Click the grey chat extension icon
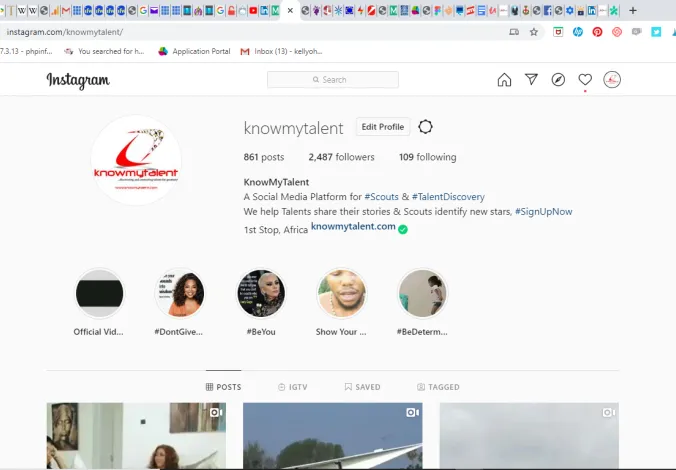This screenshot has width=676, height=470. tap(636, 32)
